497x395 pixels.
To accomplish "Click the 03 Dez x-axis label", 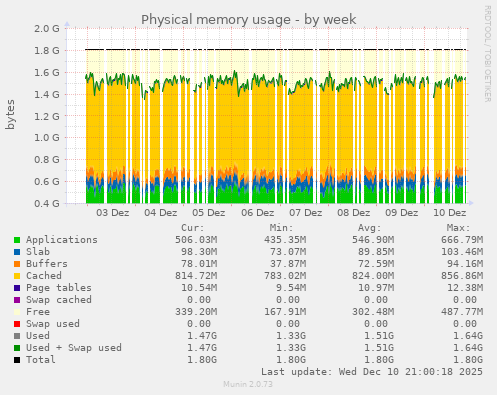I will click(113, 213).
